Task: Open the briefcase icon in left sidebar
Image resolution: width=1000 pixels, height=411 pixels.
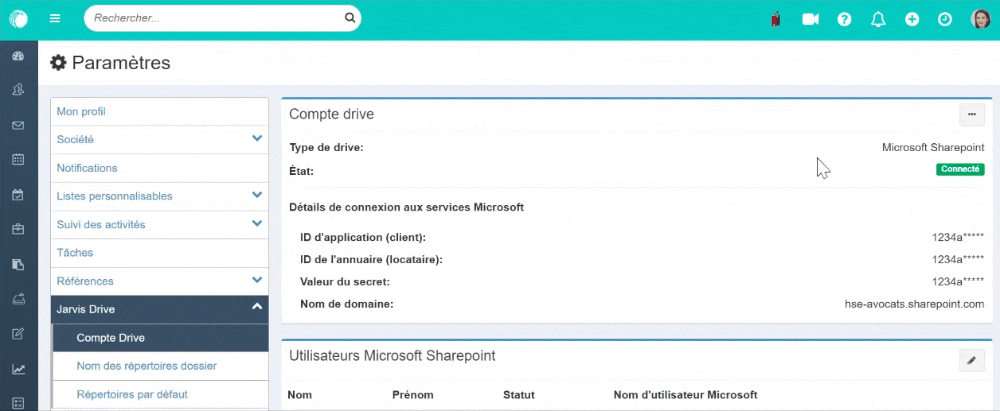Action: [18, 229]
